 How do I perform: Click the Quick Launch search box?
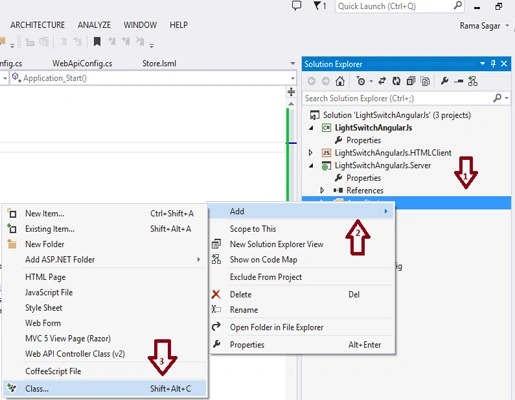pyautogui.click(x=399, y=6)
